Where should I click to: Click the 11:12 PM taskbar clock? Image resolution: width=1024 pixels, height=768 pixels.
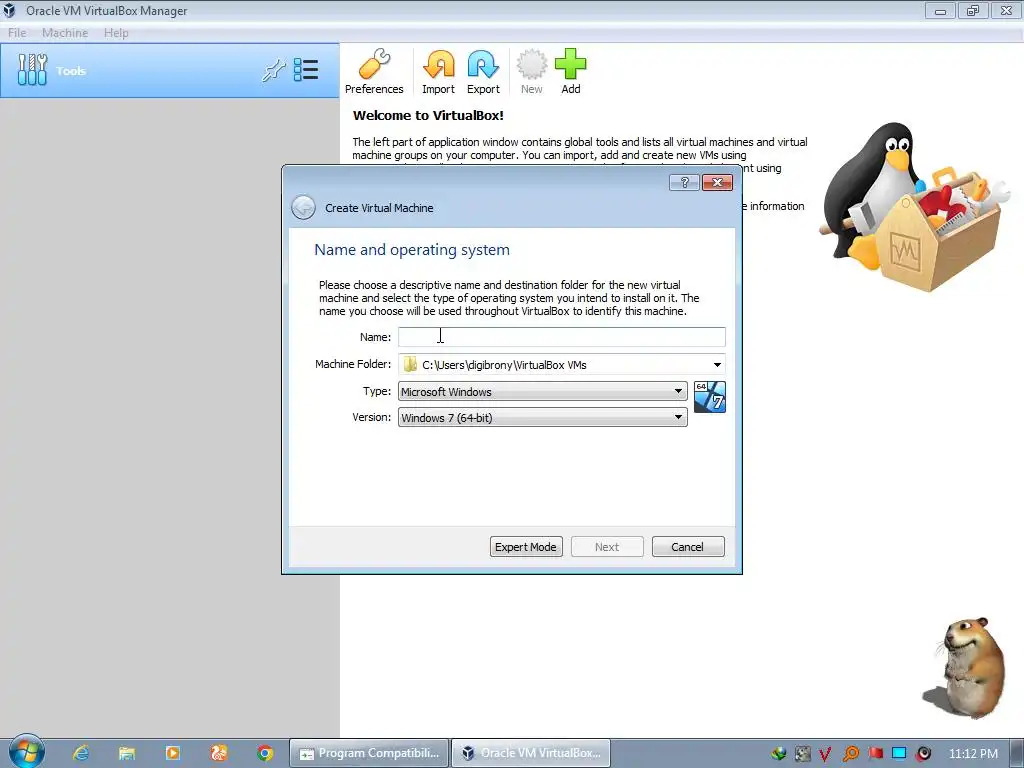point(973,753)
